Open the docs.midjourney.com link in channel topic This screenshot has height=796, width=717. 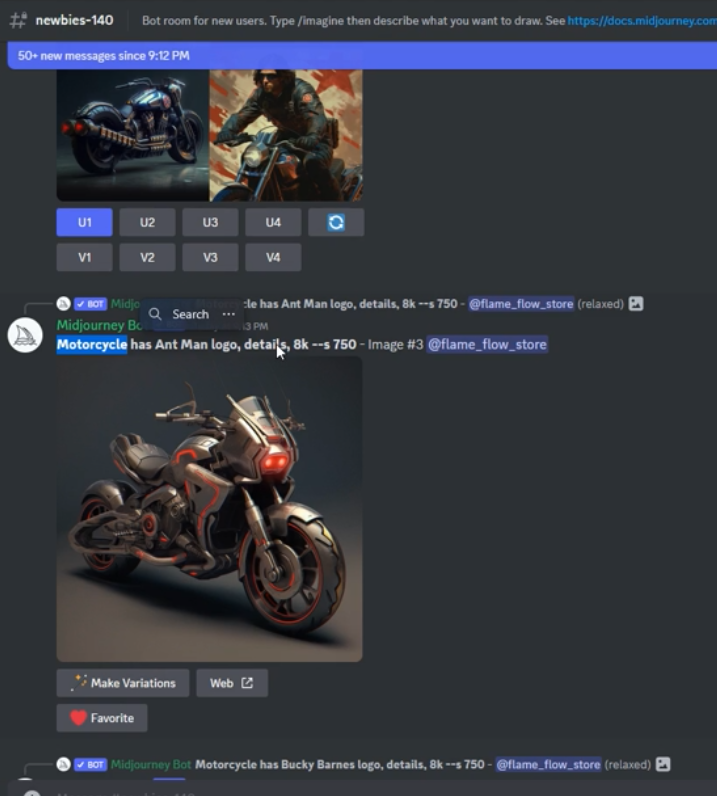tap(641, 20)
